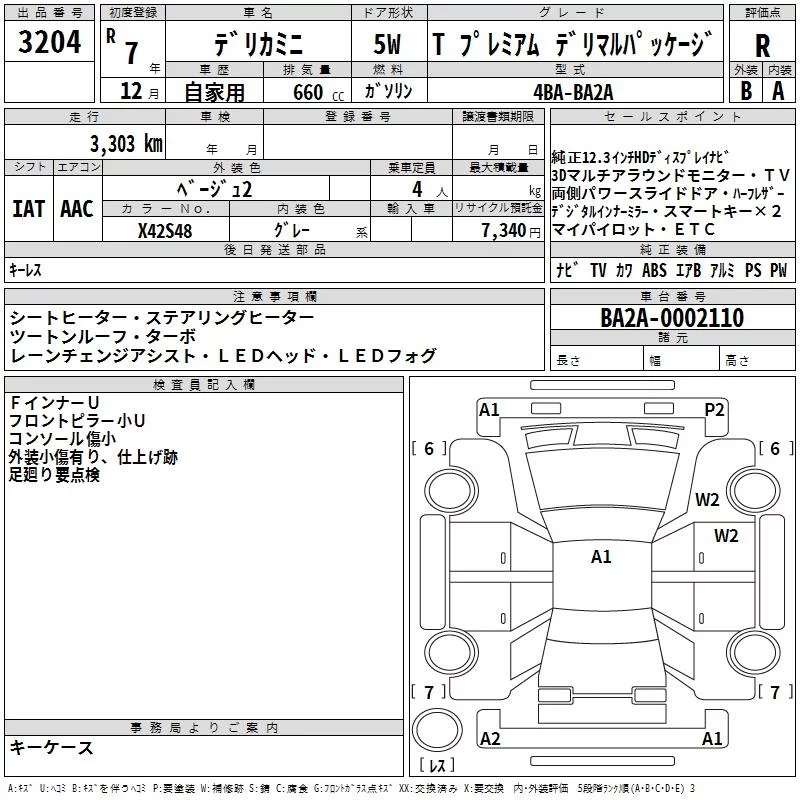The height and width of the screenshot is (800, 800).
Task: Select note シートヒーター・ステアリングヒーター
Action: 162,318
